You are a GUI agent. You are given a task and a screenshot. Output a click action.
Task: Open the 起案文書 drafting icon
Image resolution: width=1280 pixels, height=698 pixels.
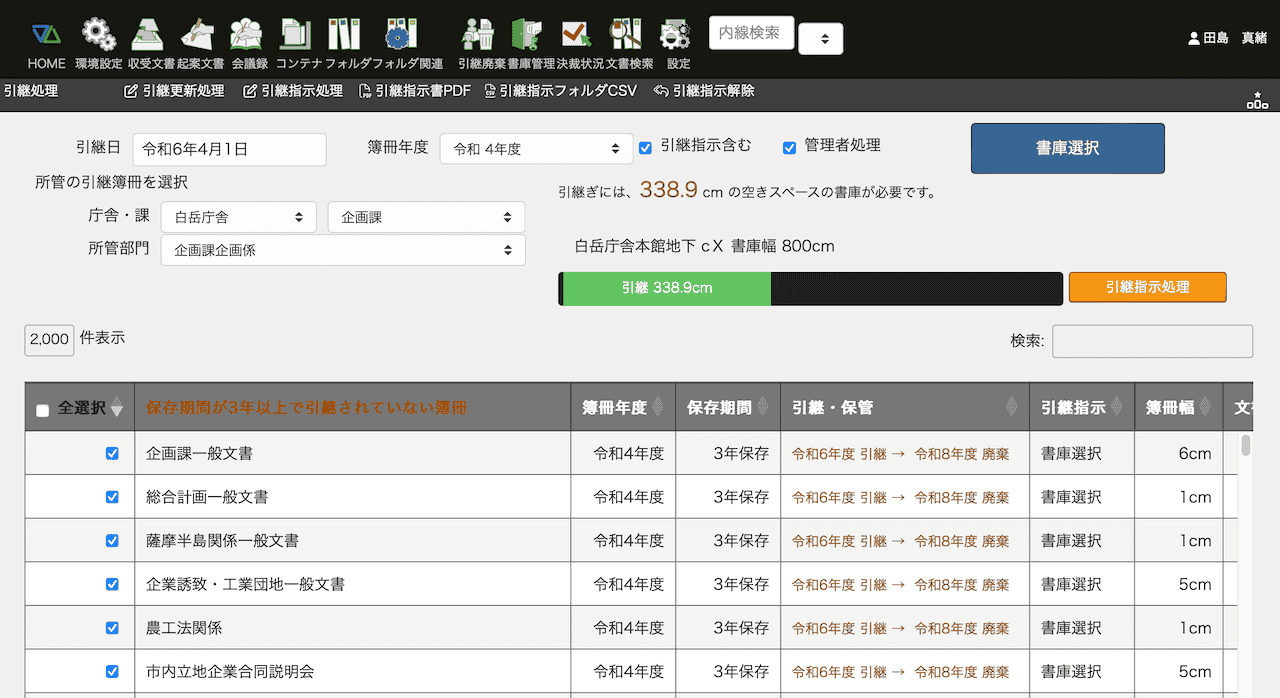[x=199, y=36]
